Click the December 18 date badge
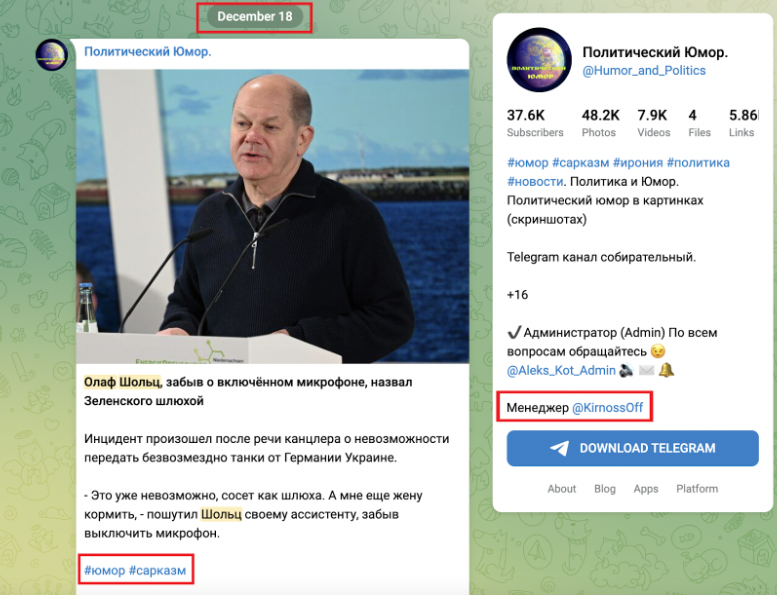This screenshot has height=595, width=777. (x=255, y=16)
